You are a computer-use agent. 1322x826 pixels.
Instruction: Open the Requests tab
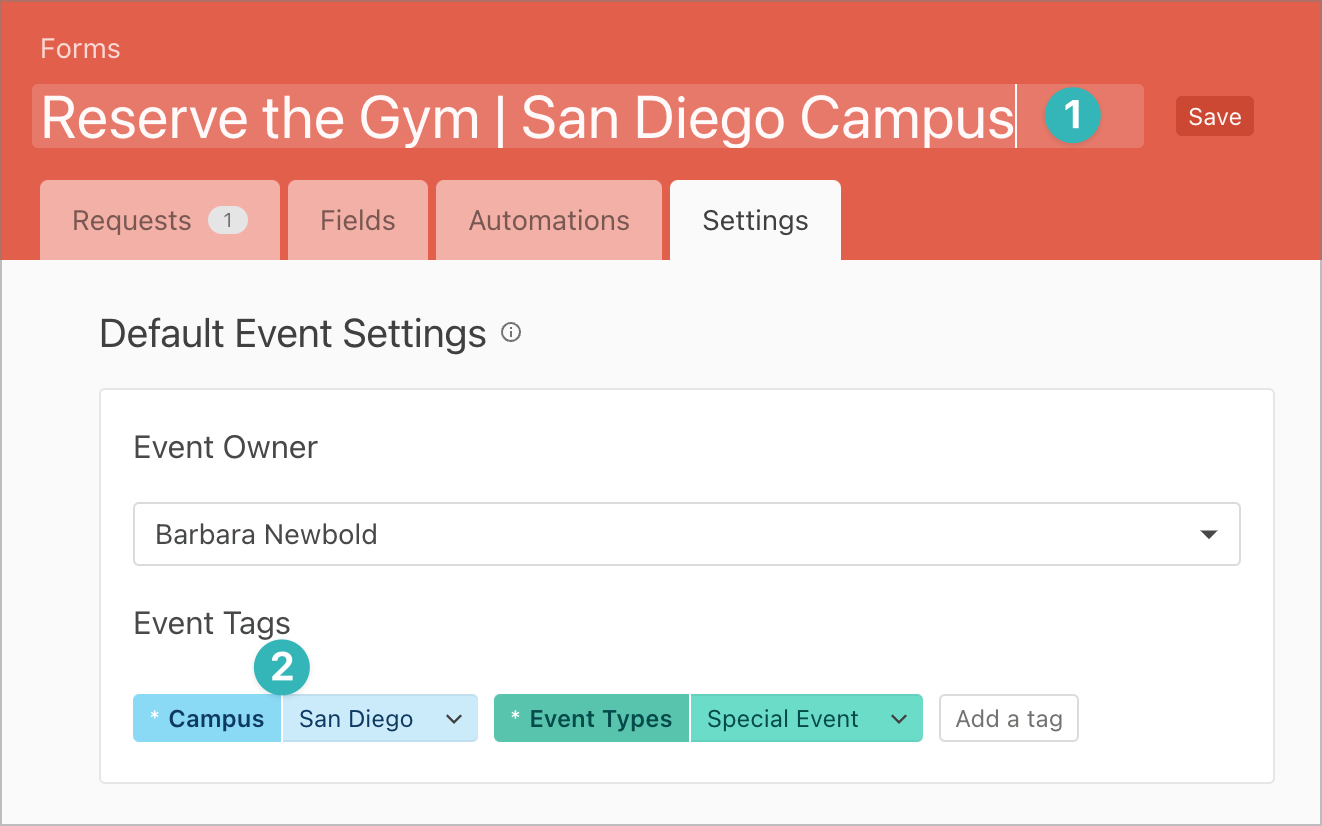[x=160, y=220]
